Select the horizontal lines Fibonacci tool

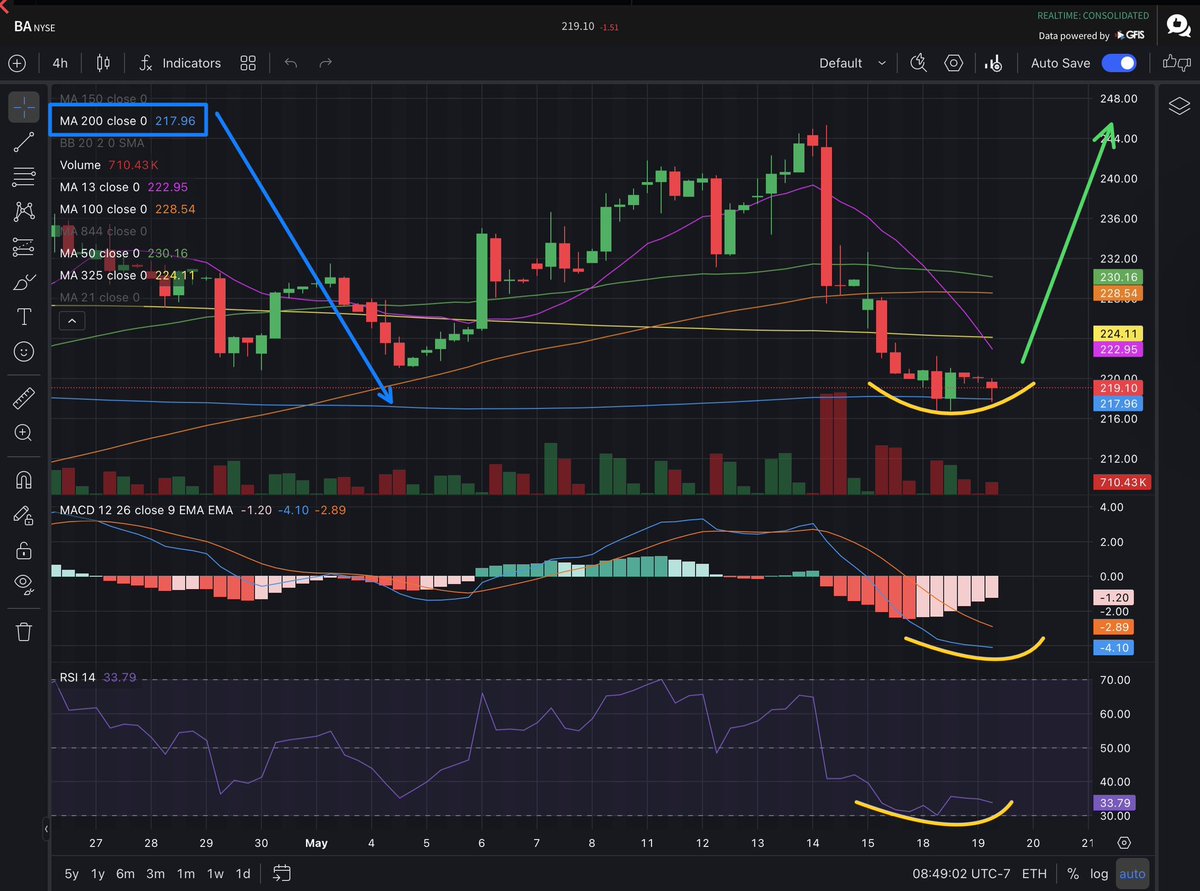pyautogui.click(x=24, y=177)
